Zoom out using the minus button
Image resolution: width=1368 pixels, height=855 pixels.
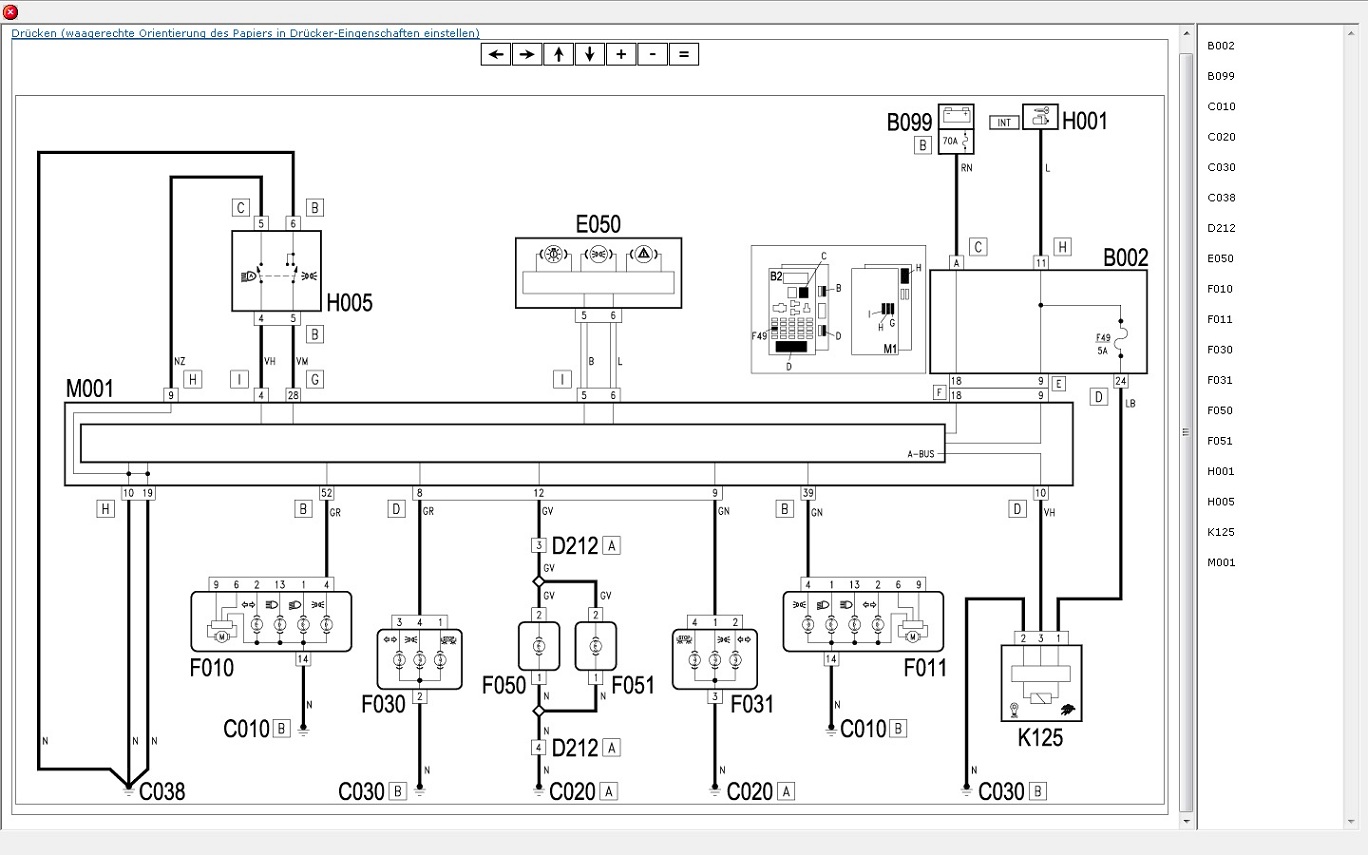pos(652,54)
